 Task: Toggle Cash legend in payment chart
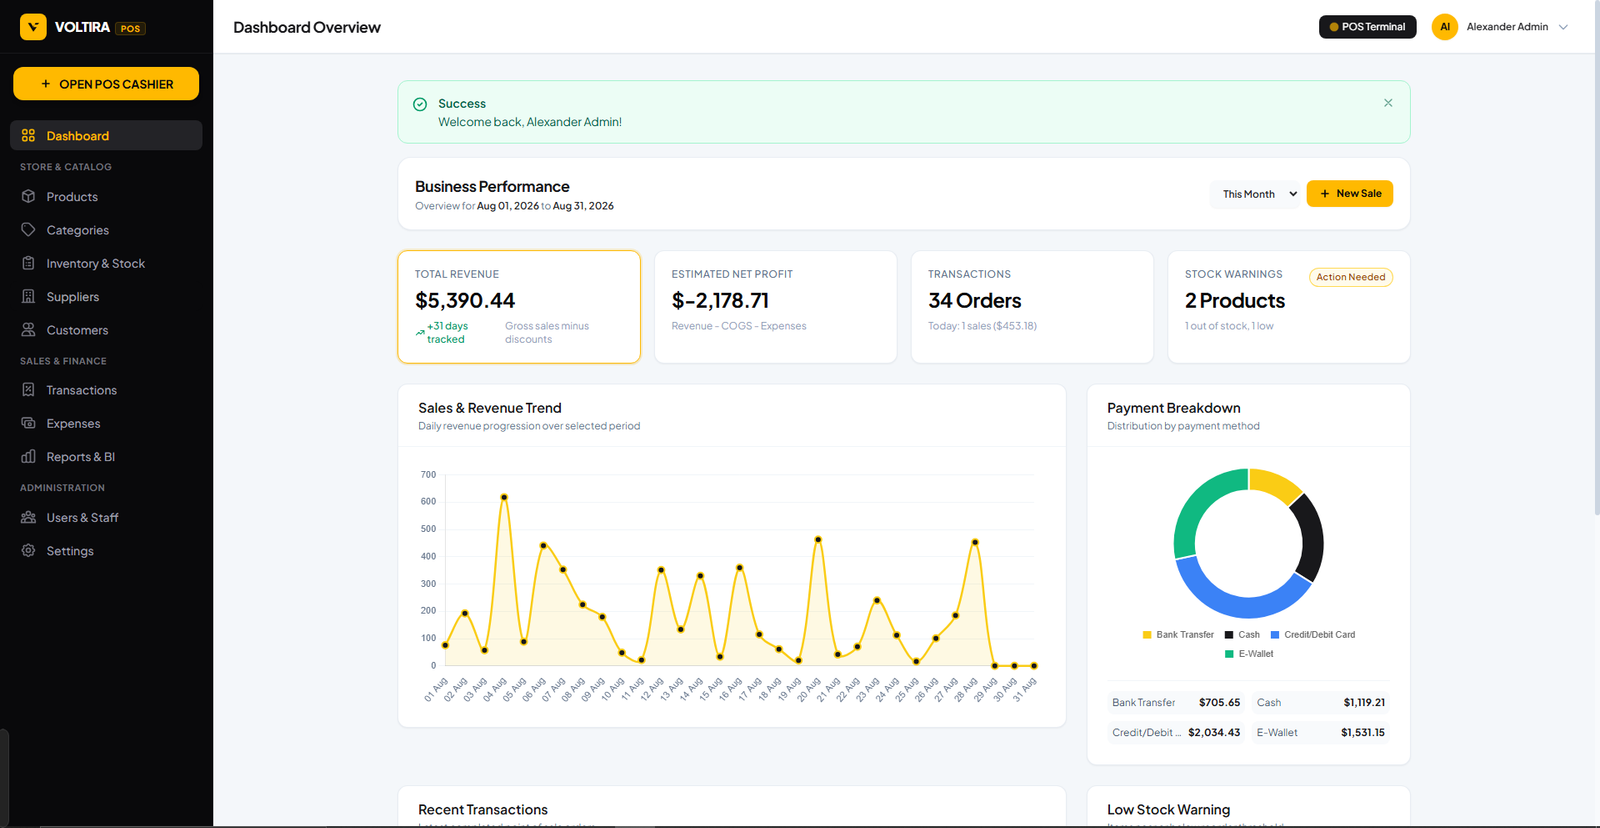pyautogui.click(x=1242, y=635)
